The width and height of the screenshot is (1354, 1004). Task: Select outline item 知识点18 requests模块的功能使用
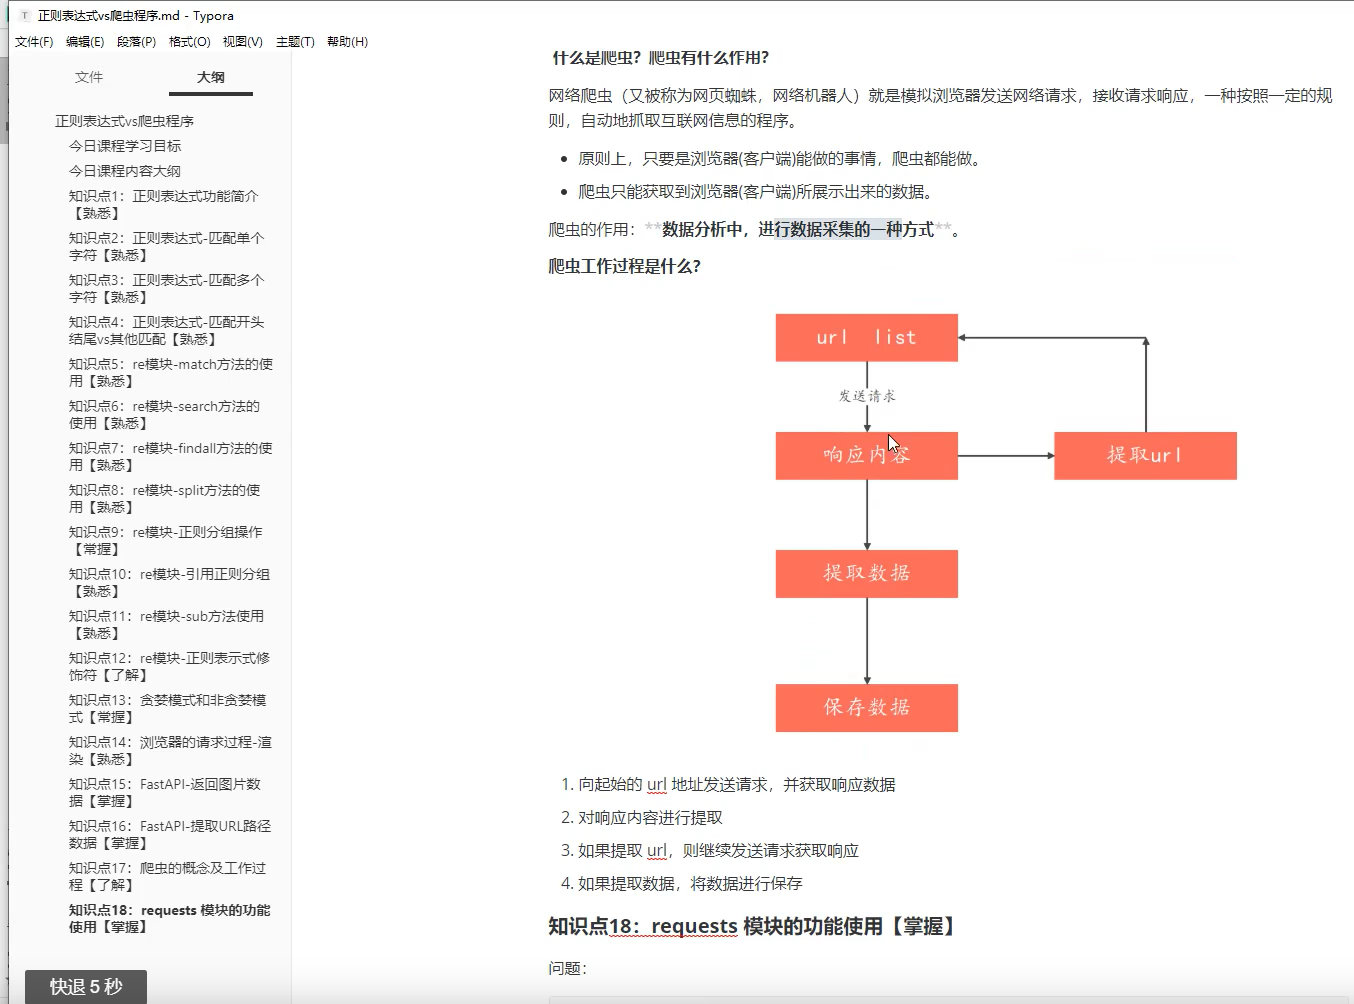click(169, 918)
